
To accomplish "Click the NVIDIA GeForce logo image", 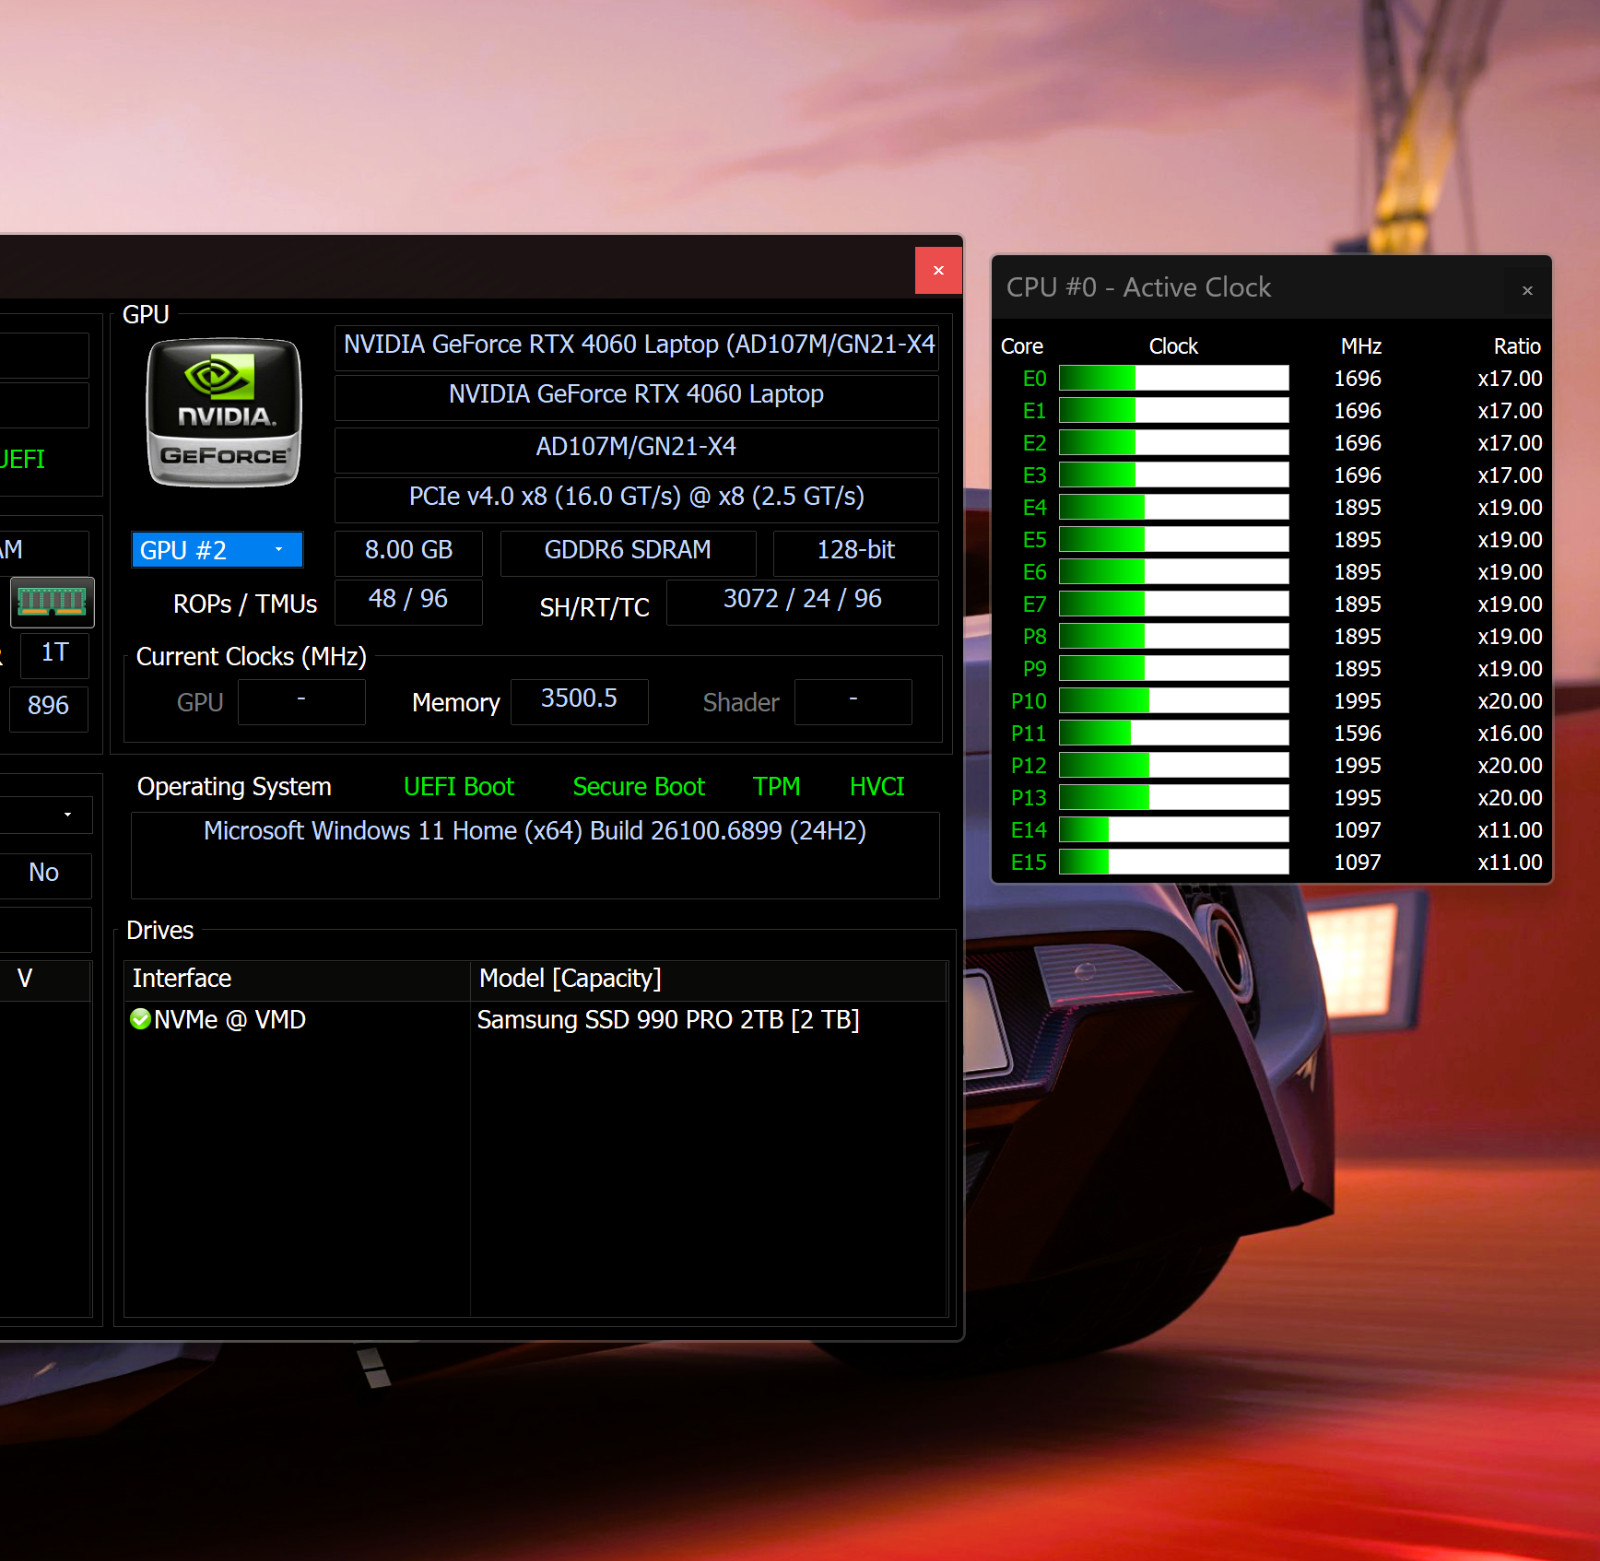I will (x=224, y=412).
